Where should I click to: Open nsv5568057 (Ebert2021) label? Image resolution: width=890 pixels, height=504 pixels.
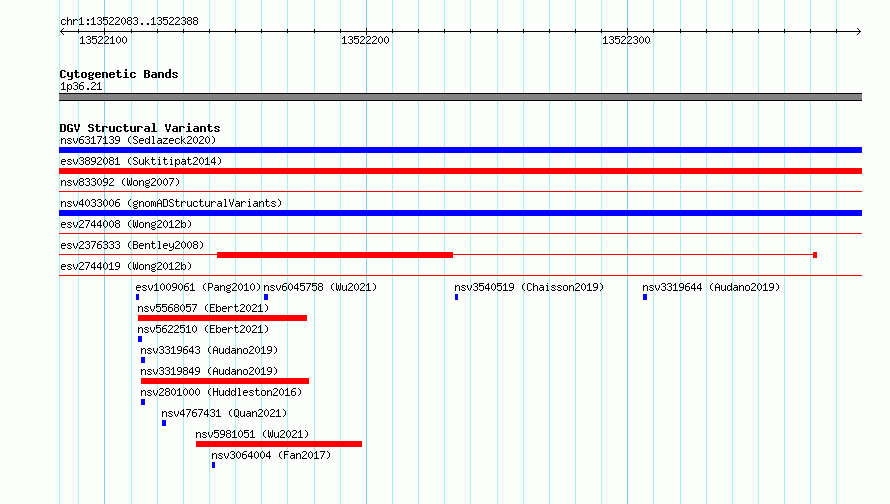pos(203,308)
